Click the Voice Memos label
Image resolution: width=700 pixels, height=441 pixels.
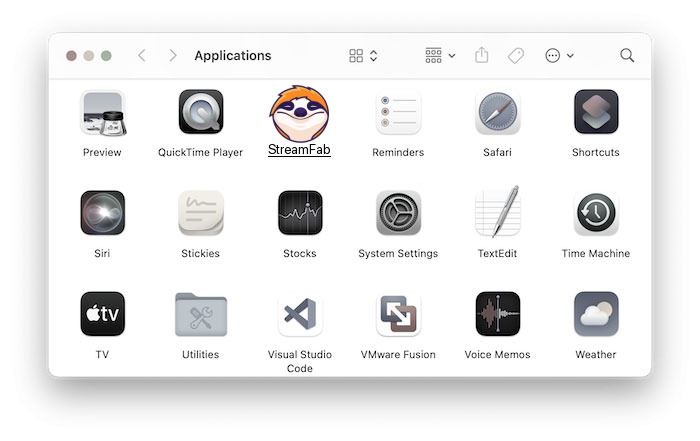tap(497, 354)
